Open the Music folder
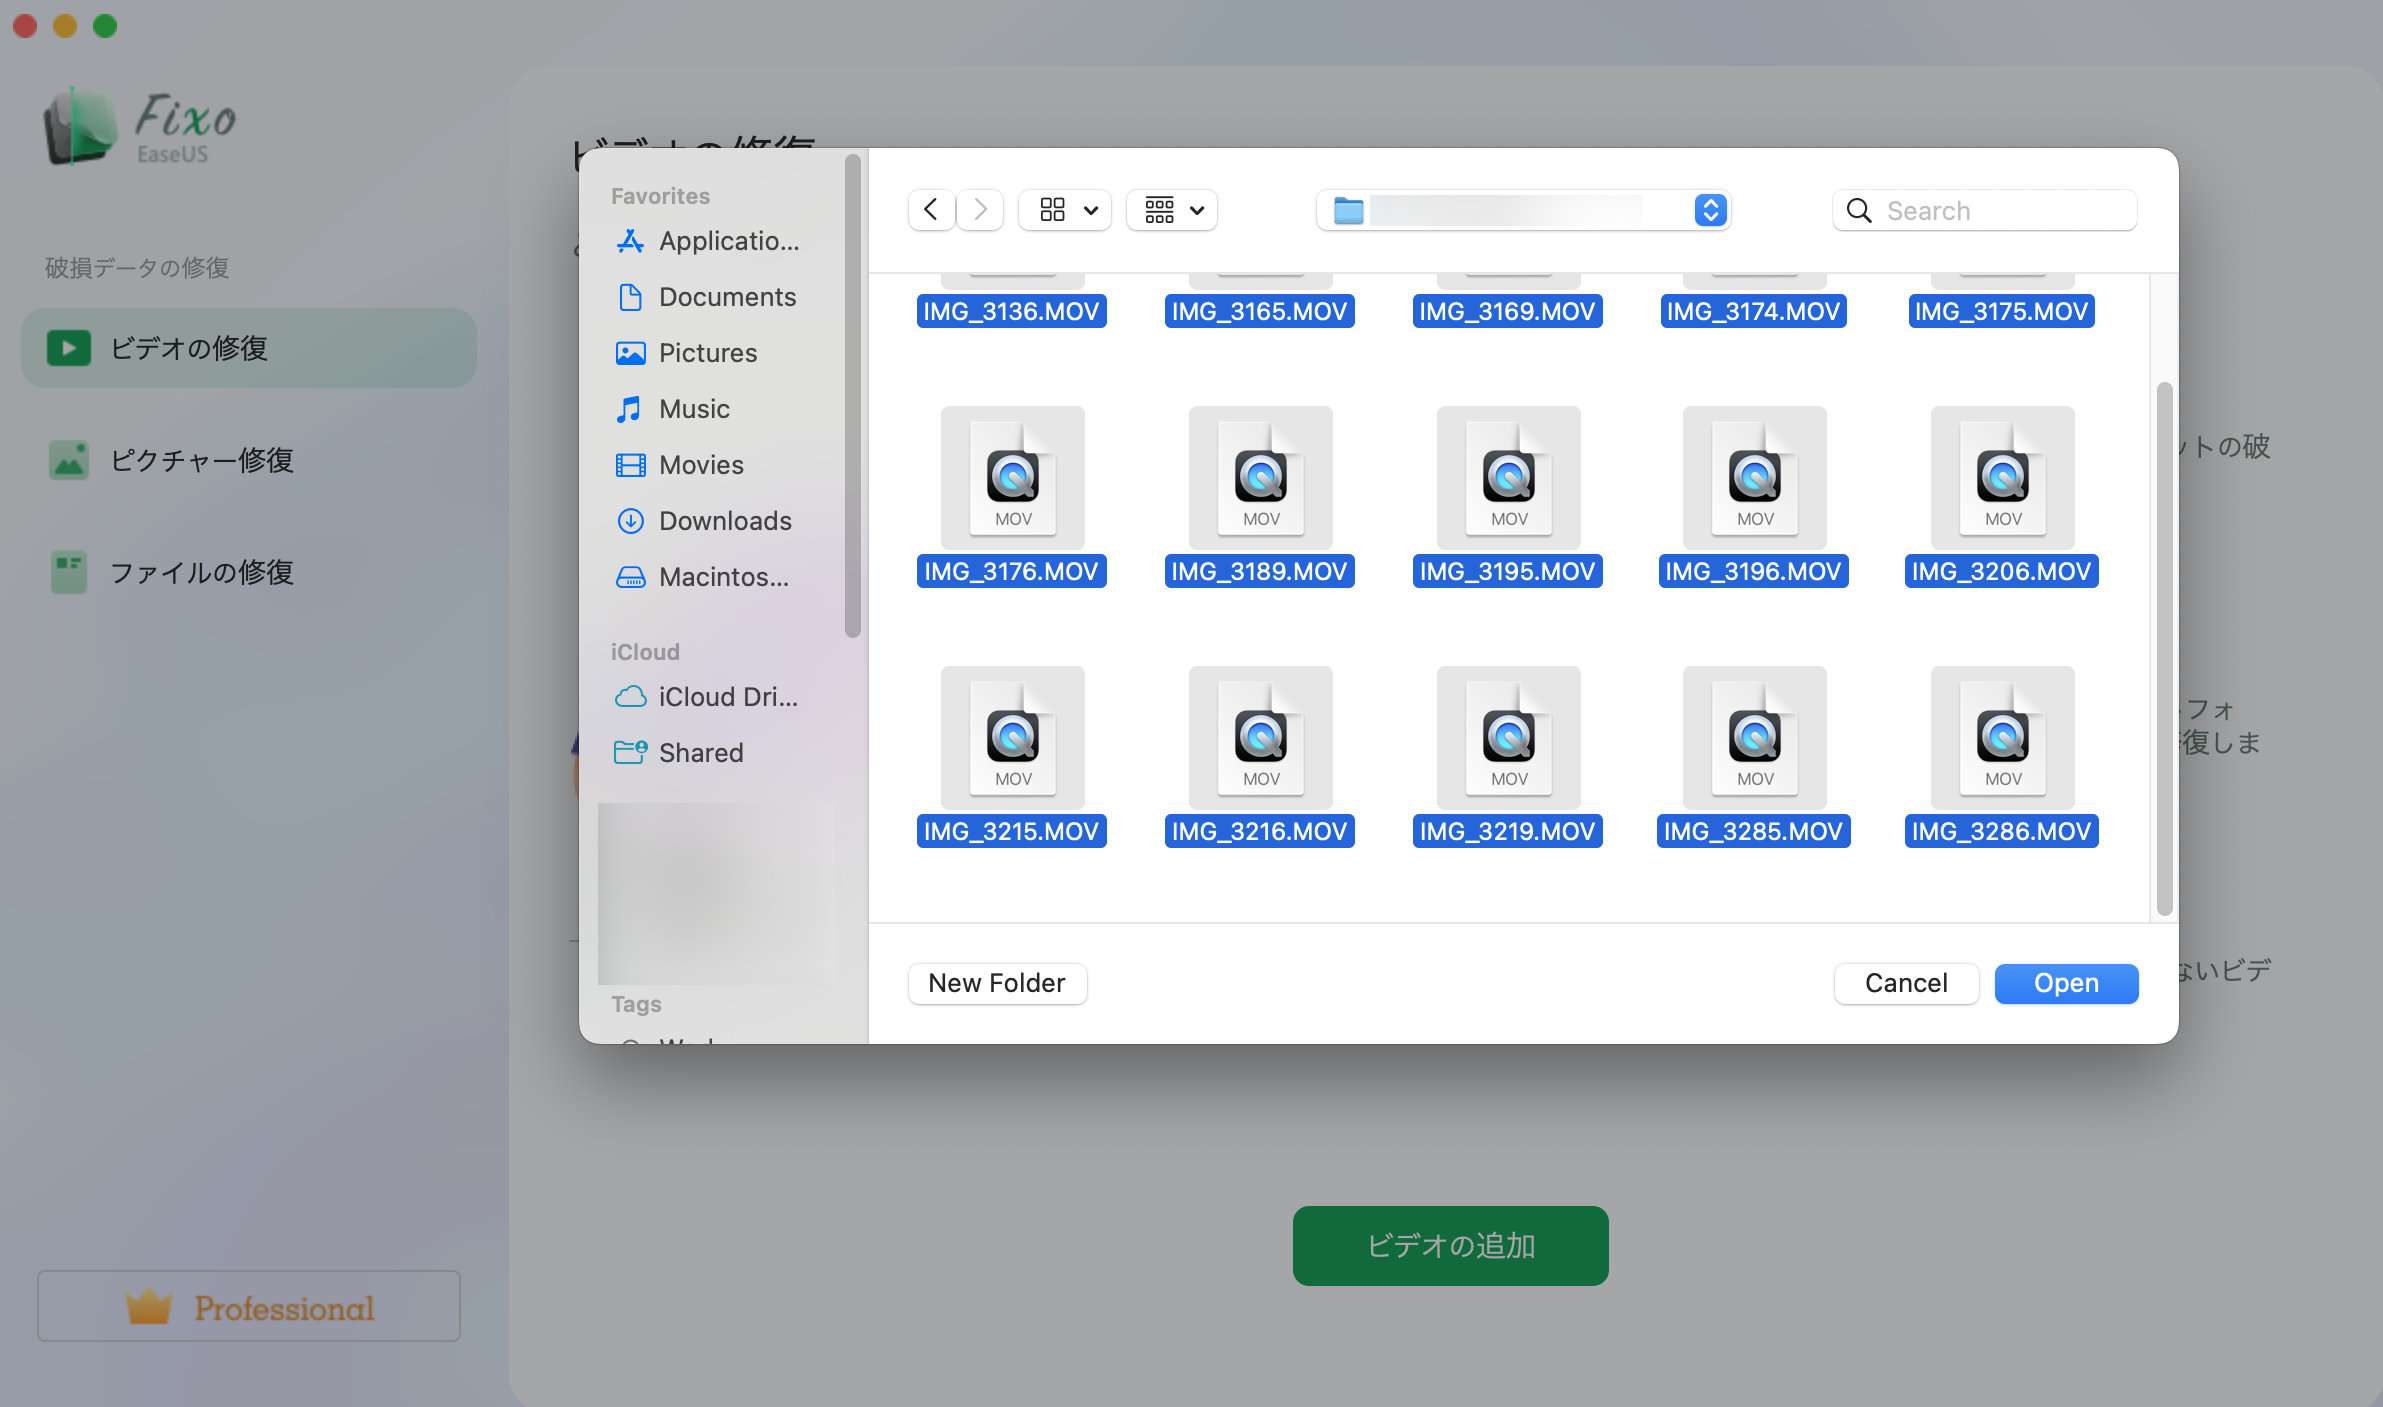This screenshot has width=2383, height=1407. (x=693, y=409)
